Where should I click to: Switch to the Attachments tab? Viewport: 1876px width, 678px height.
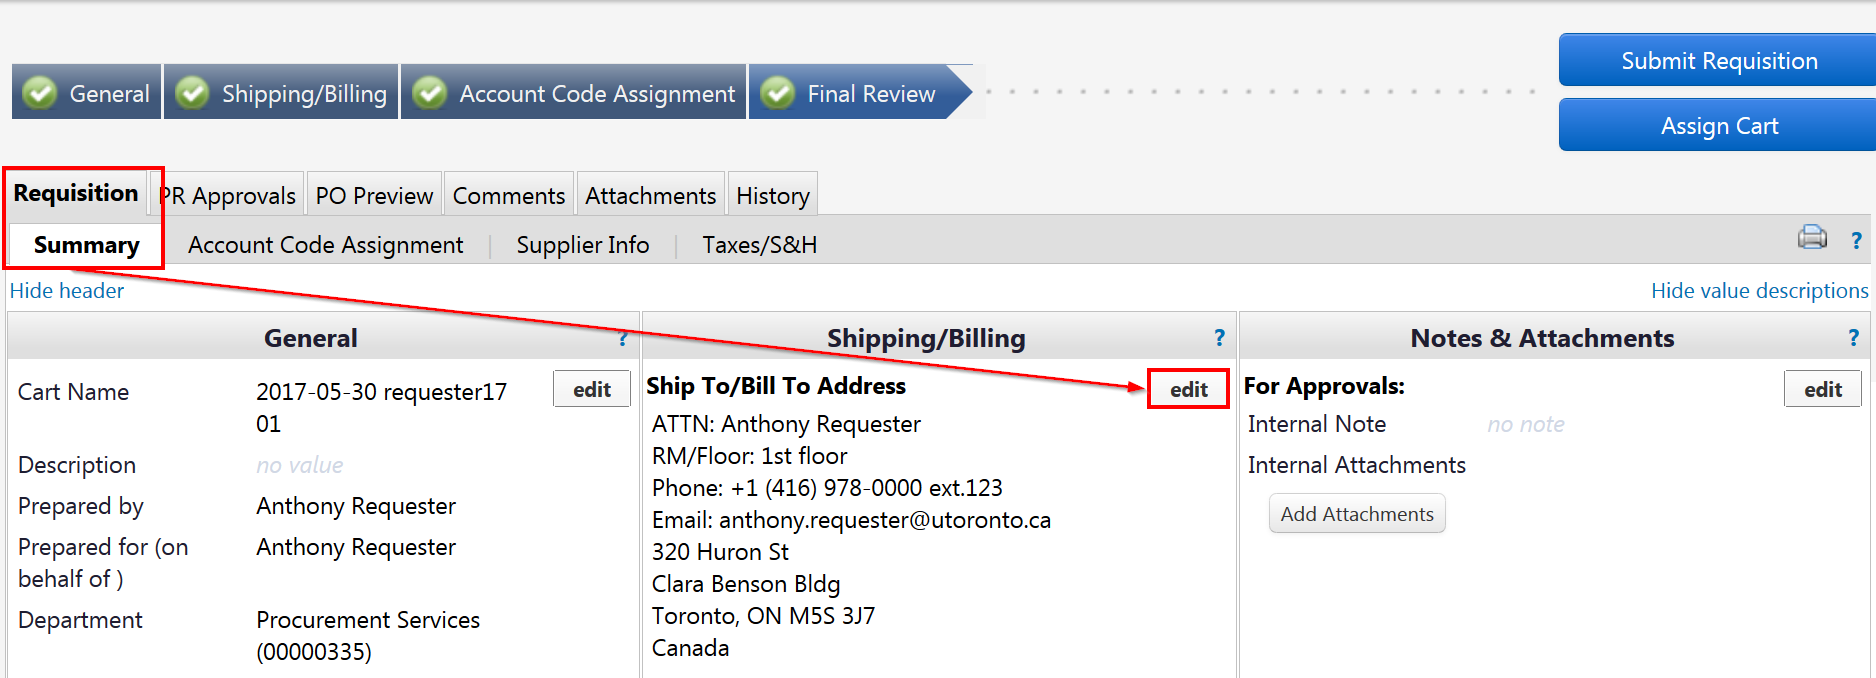650,196
